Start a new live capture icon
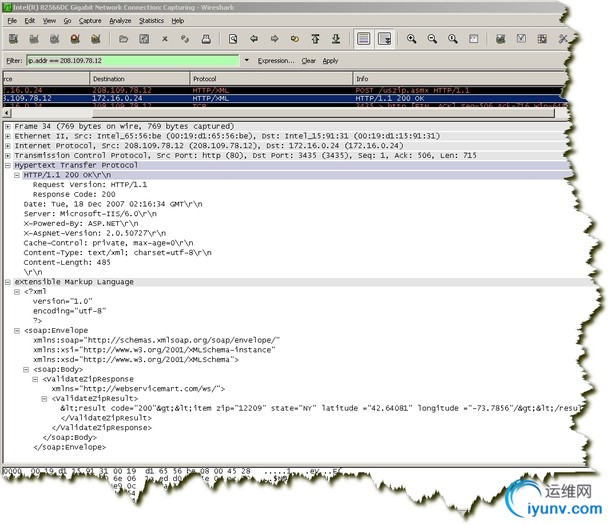608x525 pixels. click(55, 39)
